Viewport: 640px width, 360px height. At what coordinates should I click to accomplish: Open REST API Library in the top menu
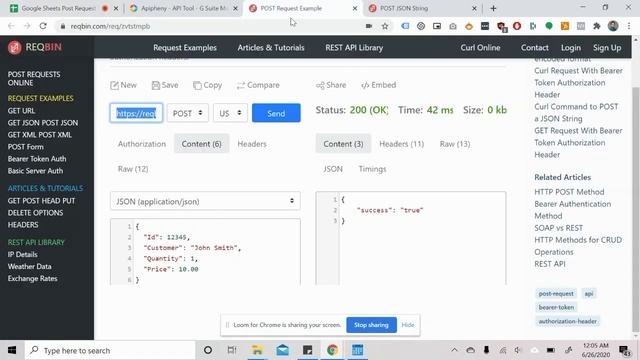(x=354, y=48)
